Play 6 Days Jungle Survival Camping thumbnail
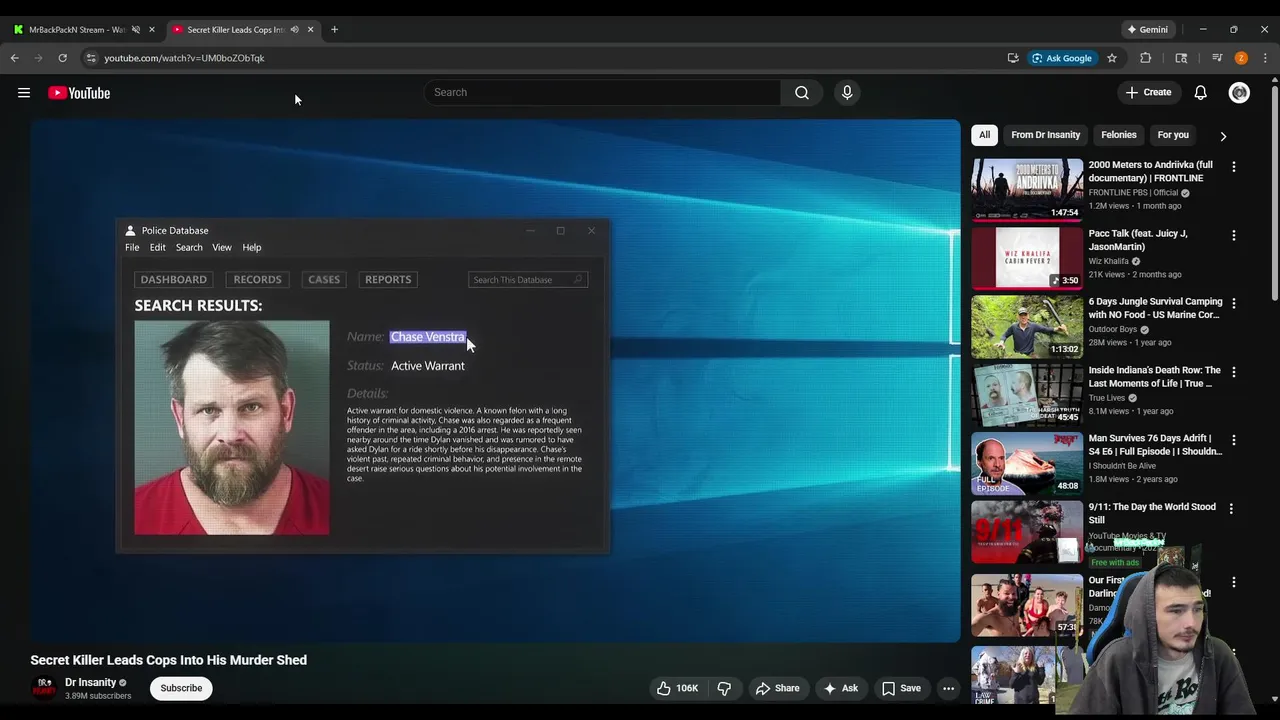Viewport: 1280px width, 720px height. click(x=1027, y=326)
